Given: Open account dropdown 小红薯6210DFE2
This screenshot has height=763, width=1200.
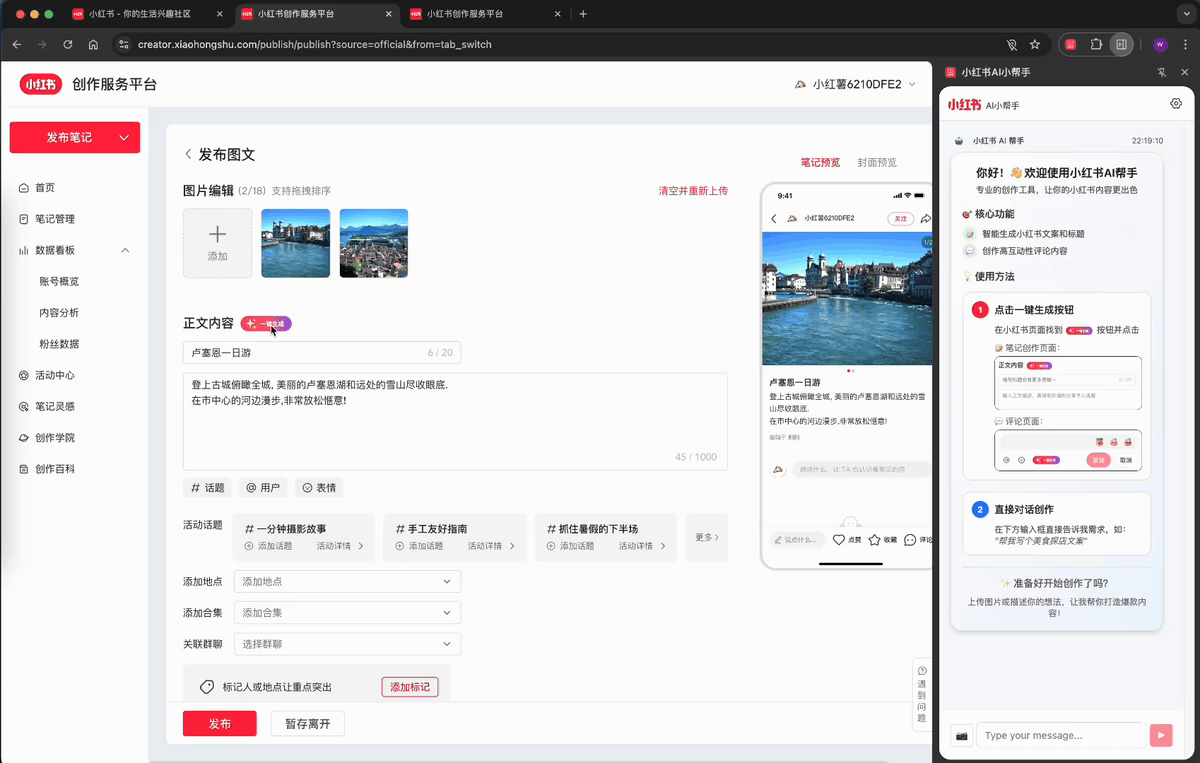Looking at the screenshot, I should click(x=855, y=85).
